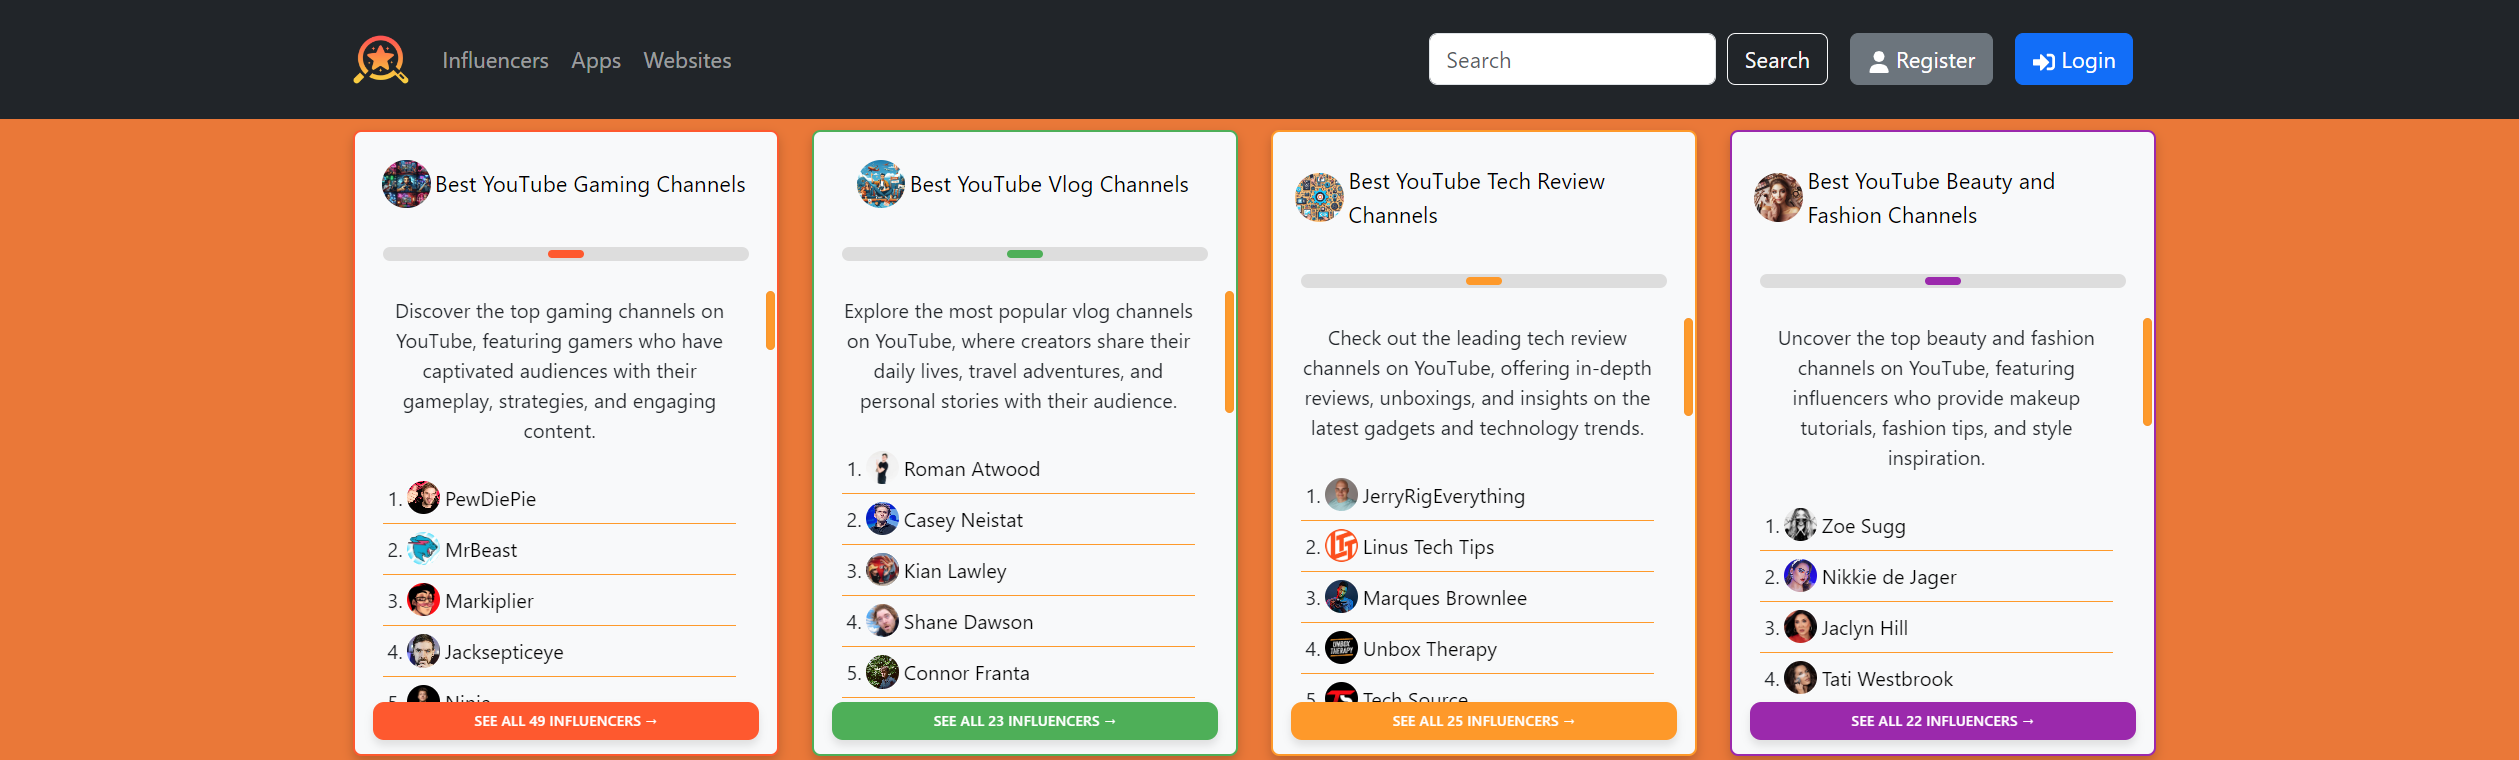The width and height of the screenshot is (2519, 760).
Task: Click the blue Login button
Action: click(2073, 59)
